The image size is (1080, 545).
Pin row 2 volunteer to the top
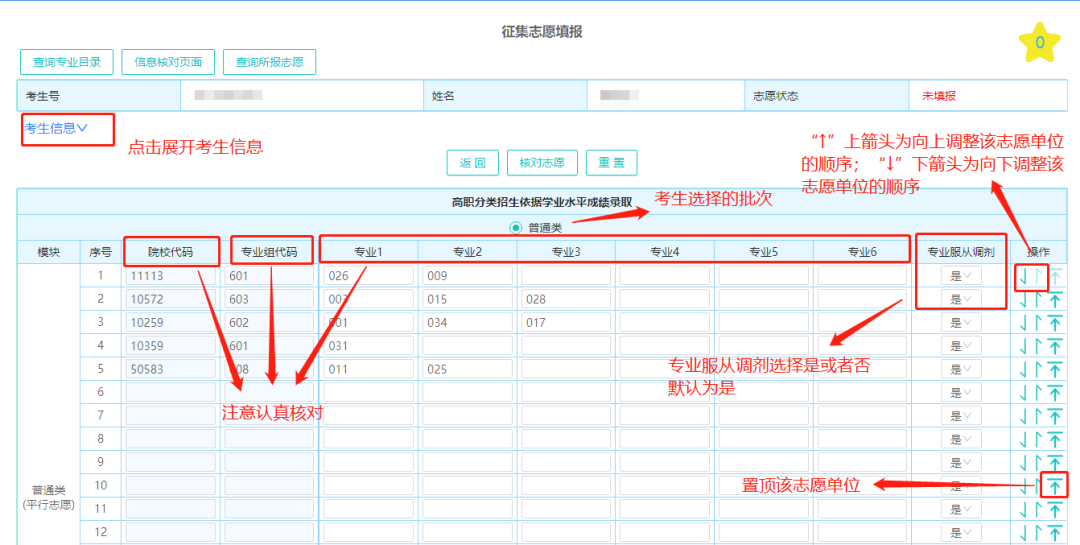click(x=1055, y=300)
